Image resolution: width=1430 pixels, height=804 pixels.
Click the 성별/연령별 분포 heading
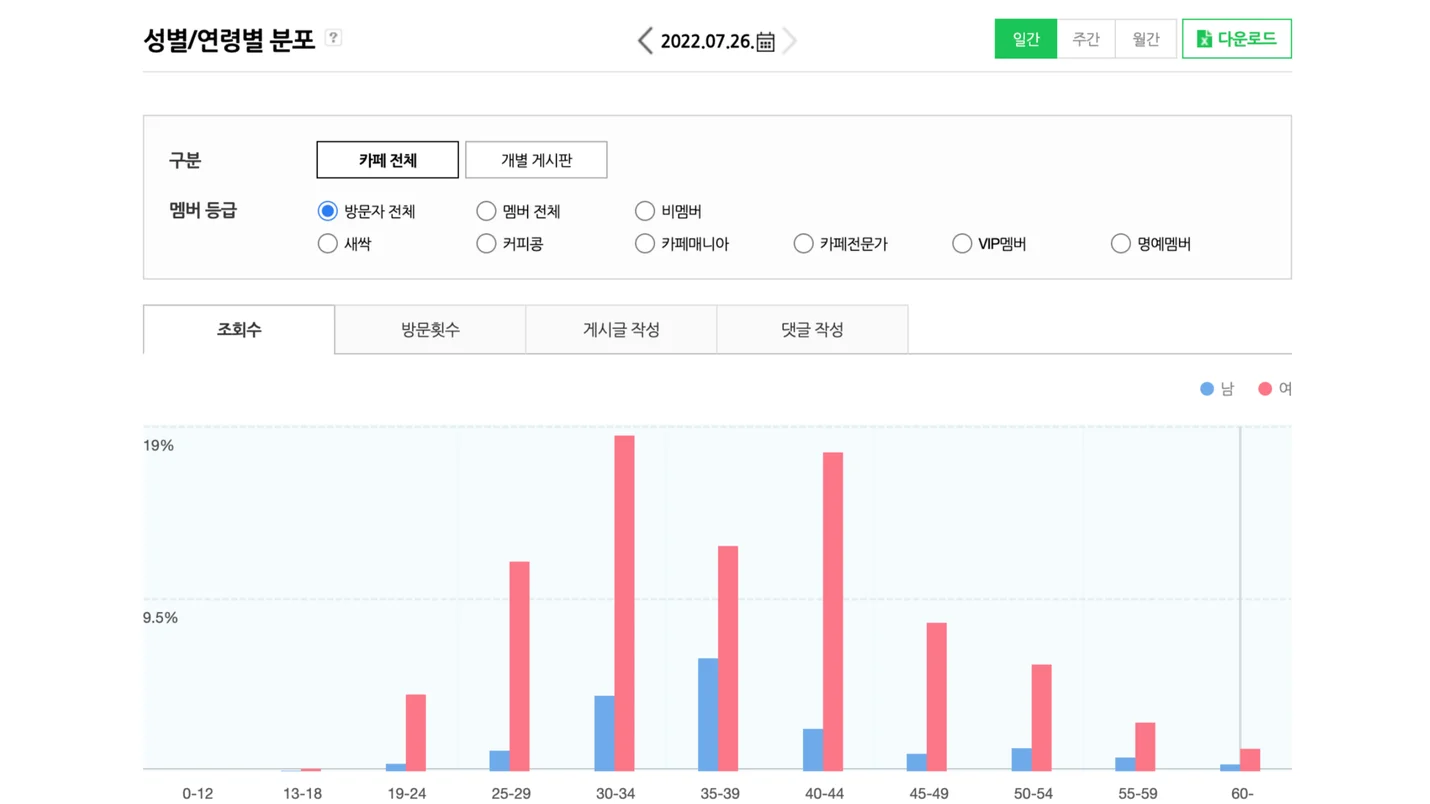click(x=229, y=39)
